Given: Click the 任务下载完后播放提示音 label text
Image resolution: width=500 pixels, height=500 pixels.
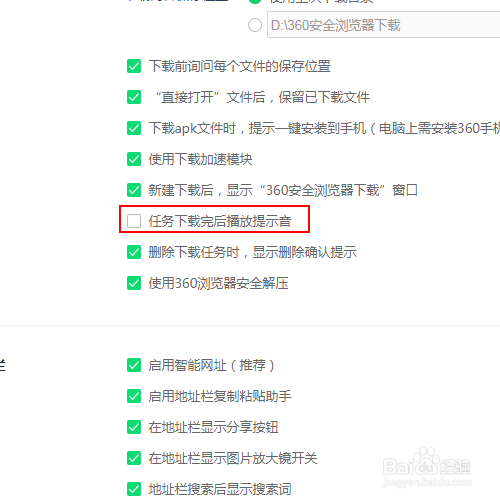Looking at the screenshot, I should [x=220, y=221].
